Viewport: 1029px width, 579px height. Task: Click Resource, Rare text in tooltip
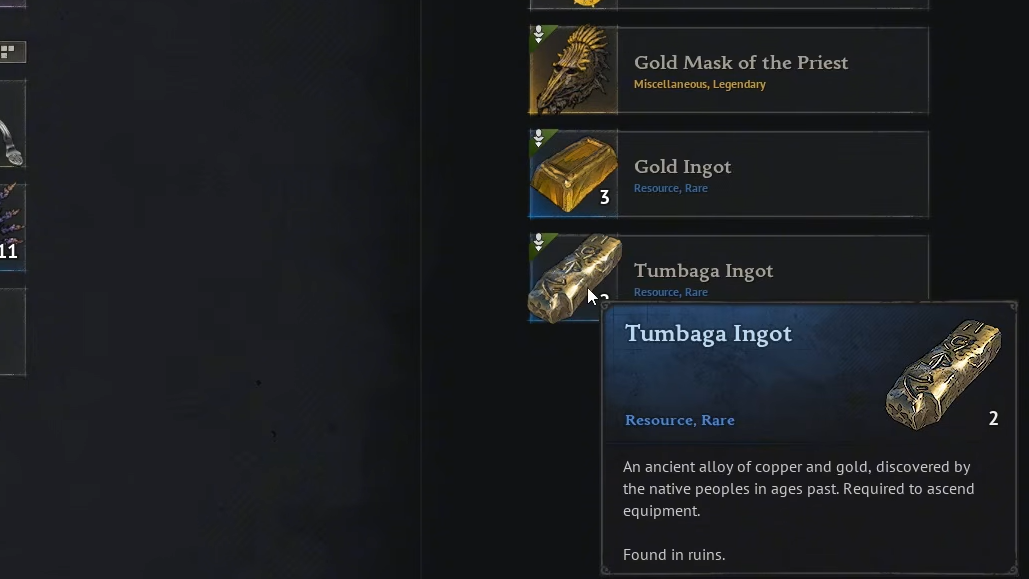coord(680,420)
